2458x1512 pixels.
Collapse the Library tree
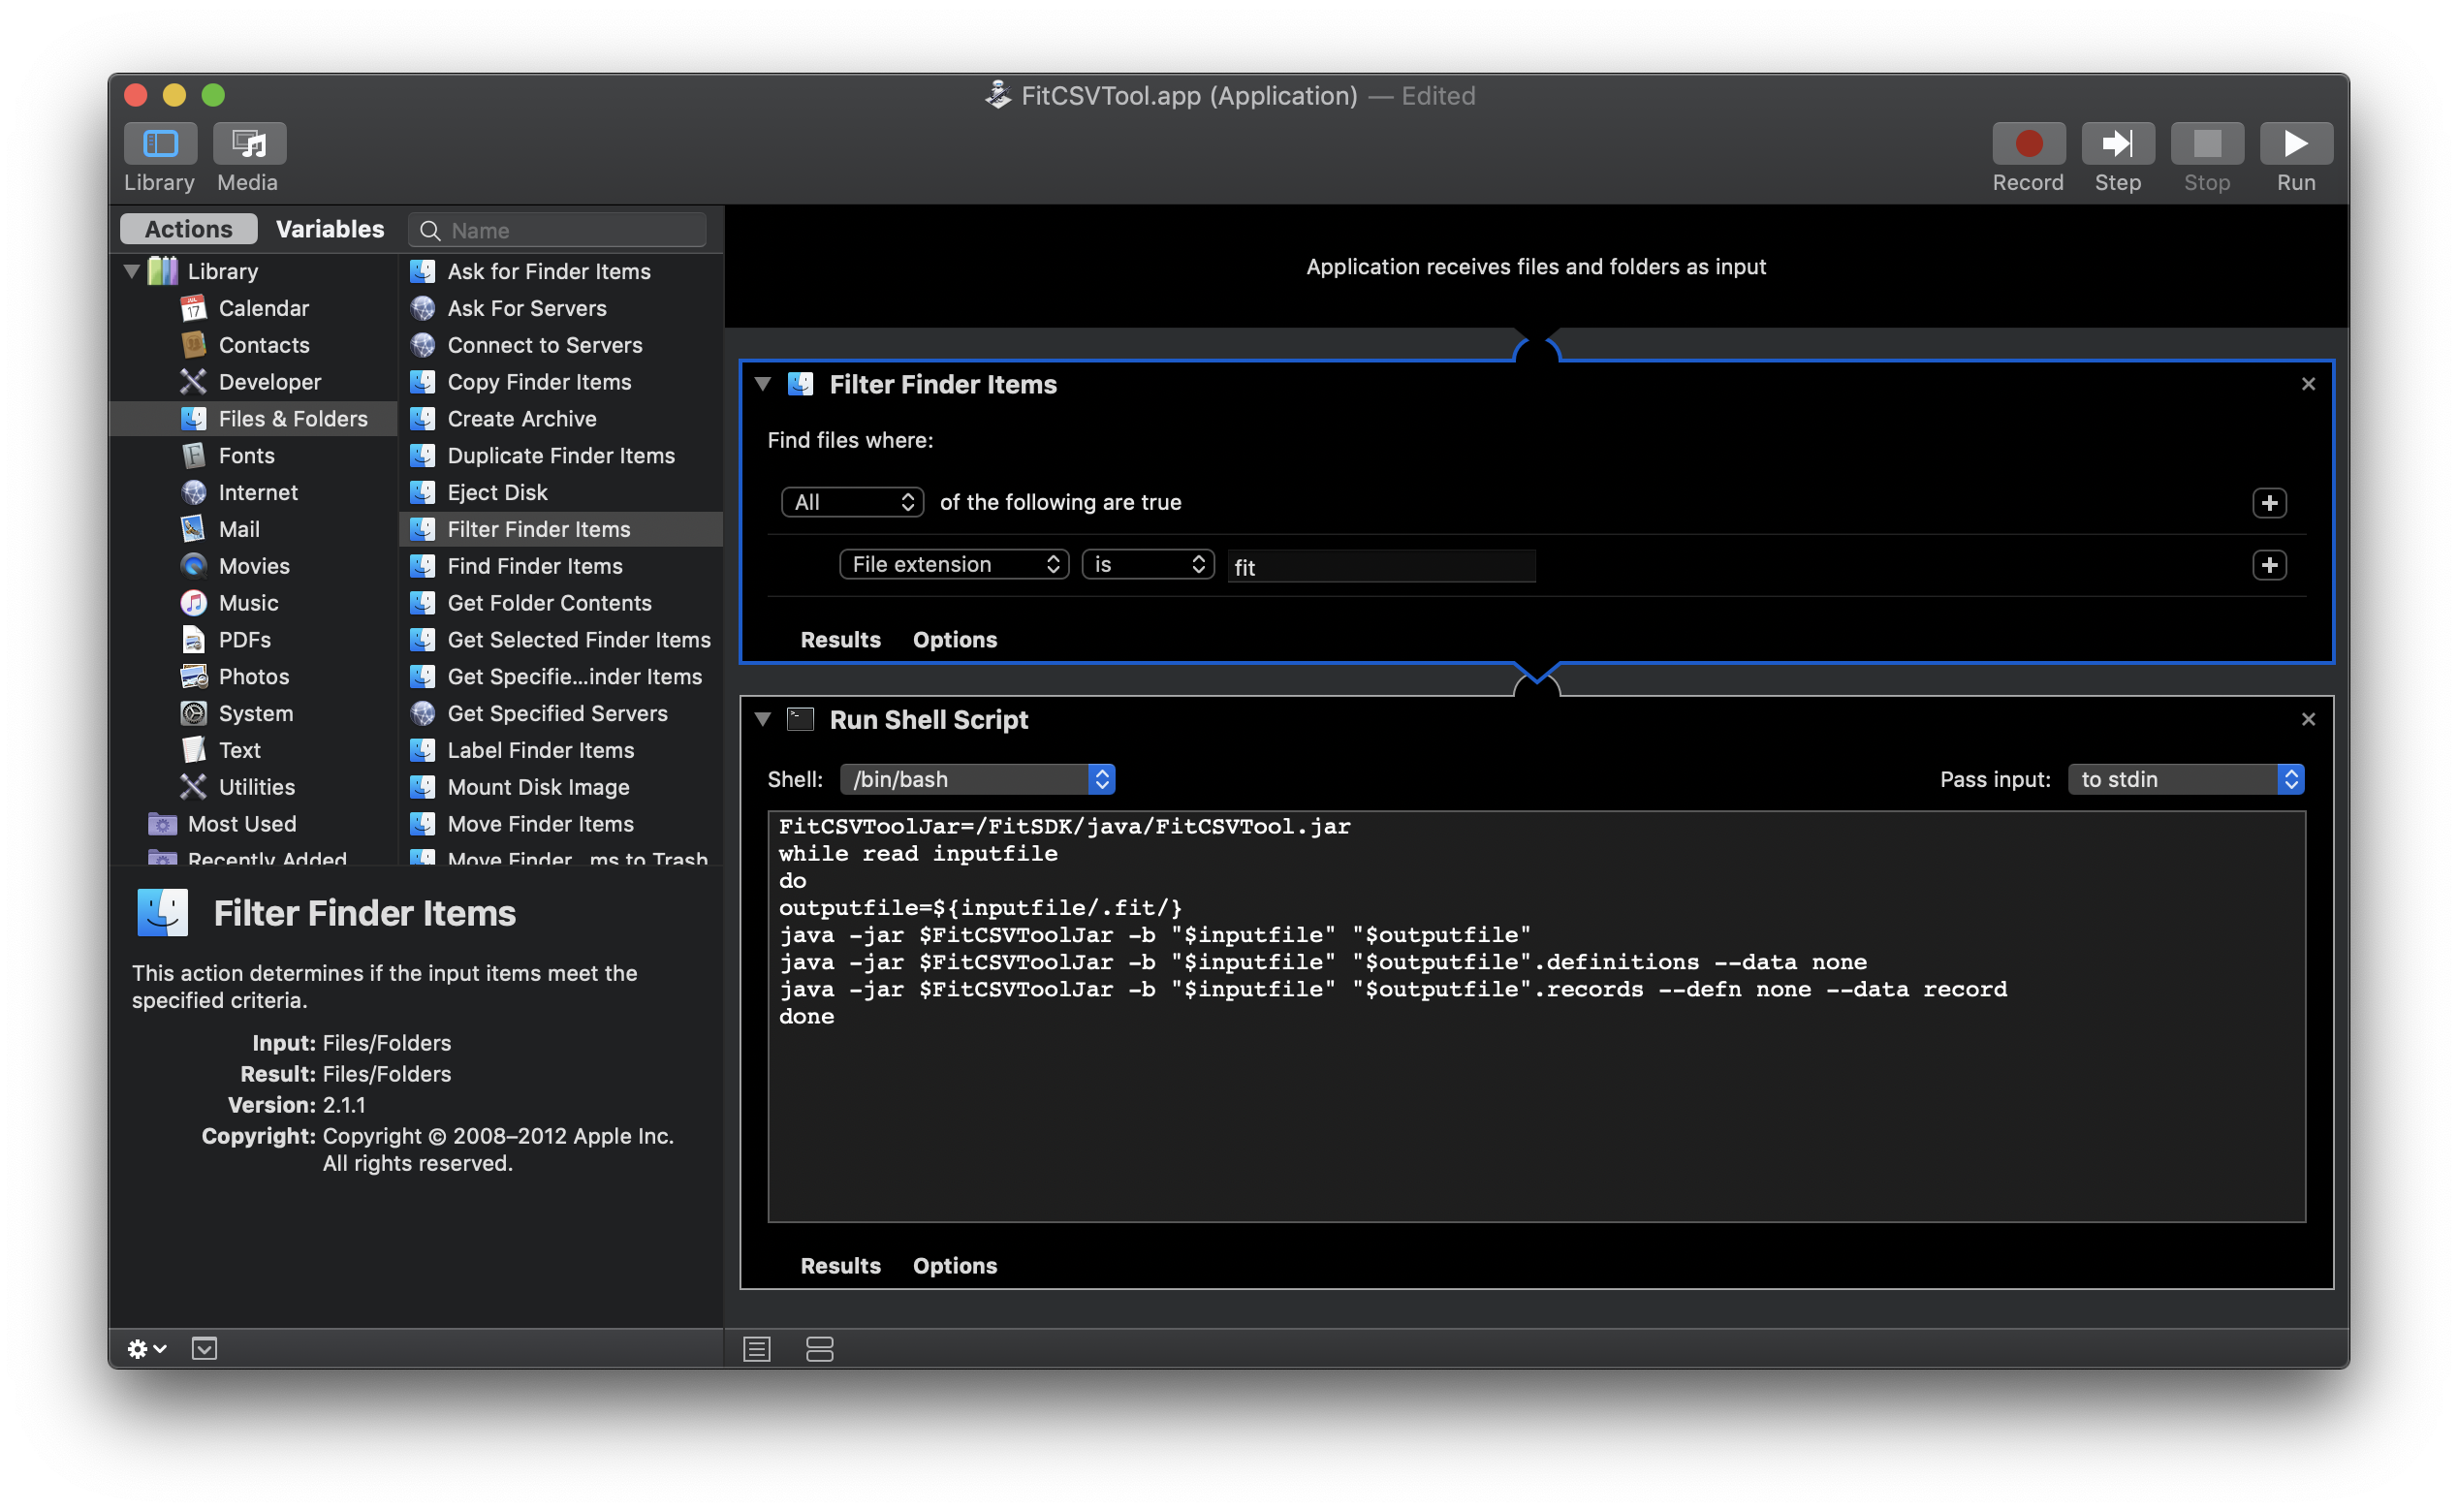(132, 271)
